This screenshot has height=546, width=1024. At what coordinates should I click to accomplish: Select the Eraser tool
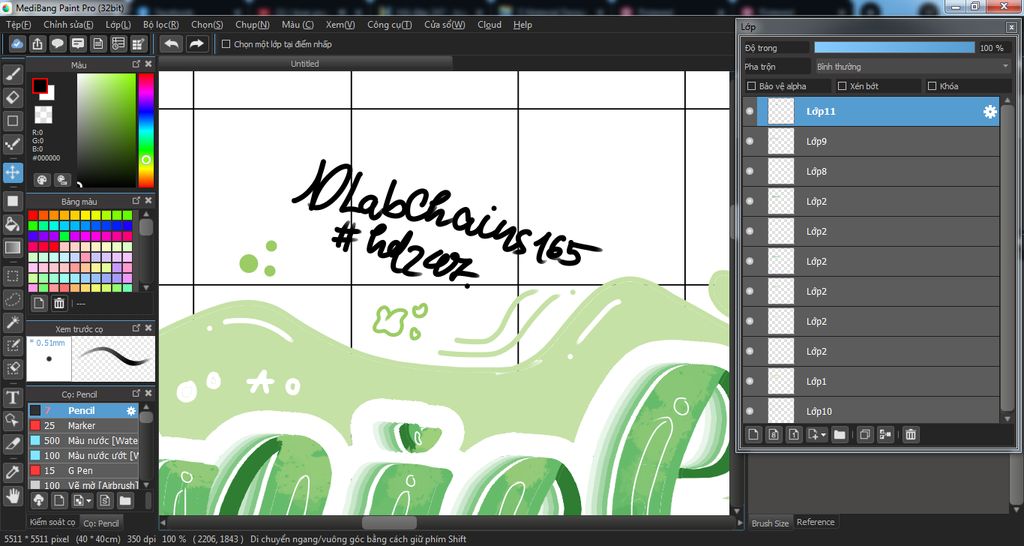pos(12,97)
